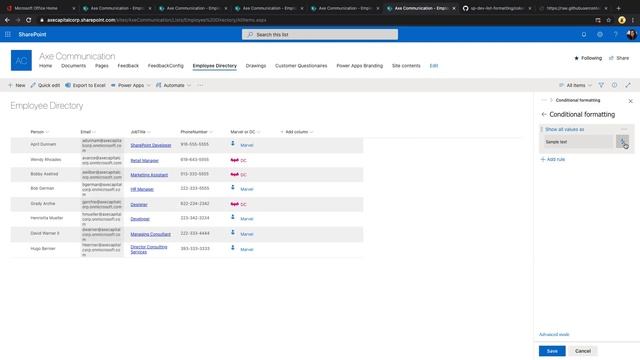Click Show all values as rule header
The height and width of the screenshot is (360, 640).
coord(564,129)
